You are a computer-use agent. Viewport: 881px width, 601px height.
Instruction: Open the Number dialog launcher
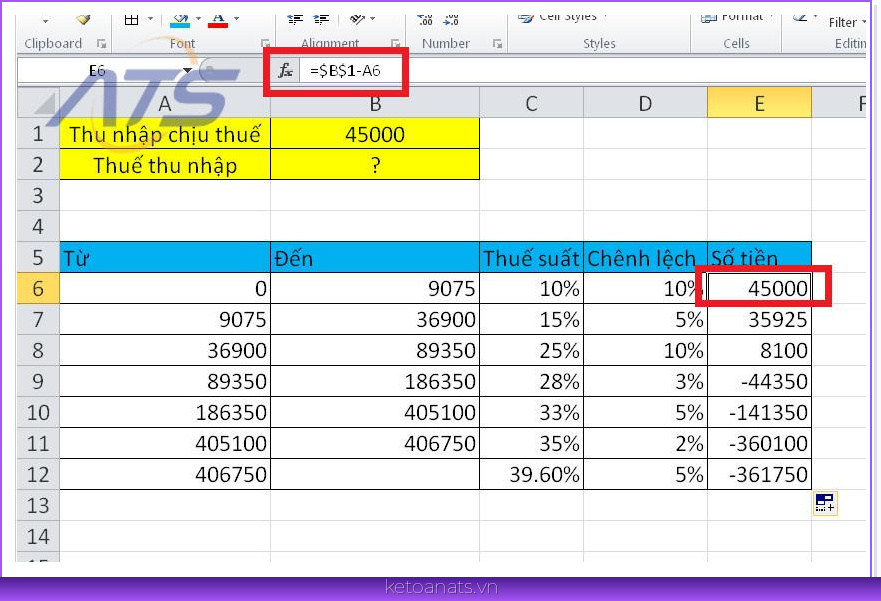(497, 43)
